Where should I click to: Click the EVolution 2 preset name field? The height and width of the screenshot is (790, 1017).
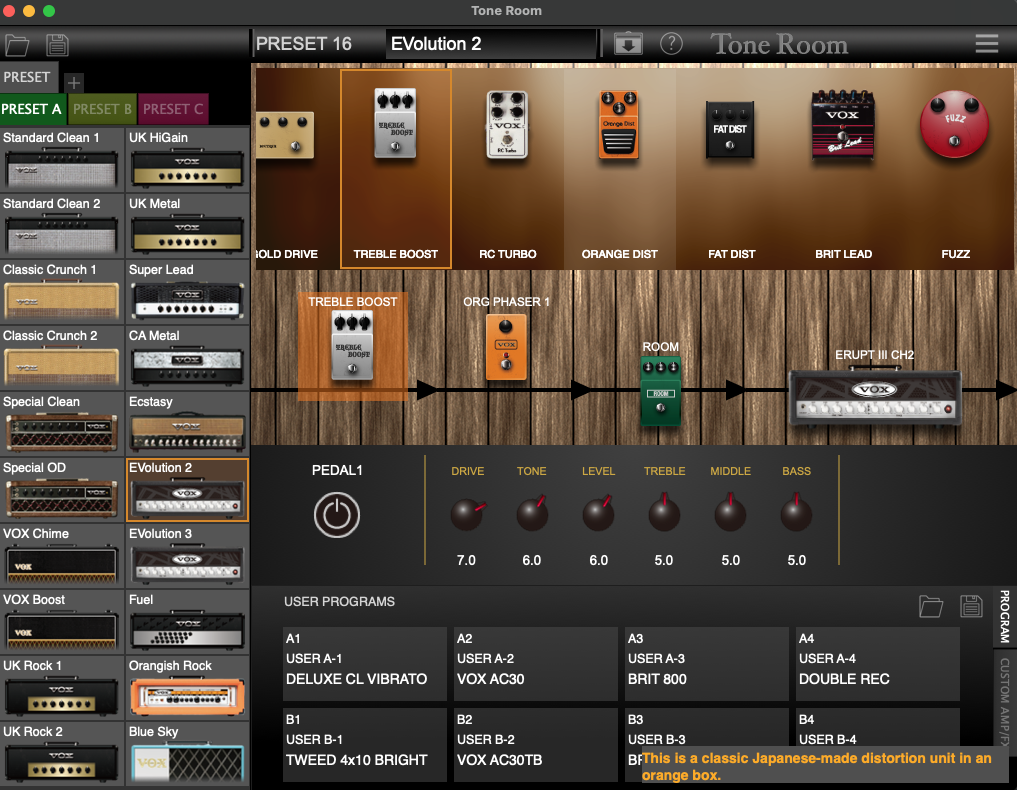point(490,44)
